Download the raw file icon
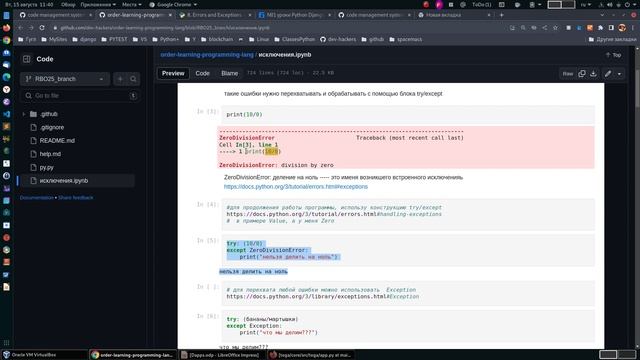 593,73
